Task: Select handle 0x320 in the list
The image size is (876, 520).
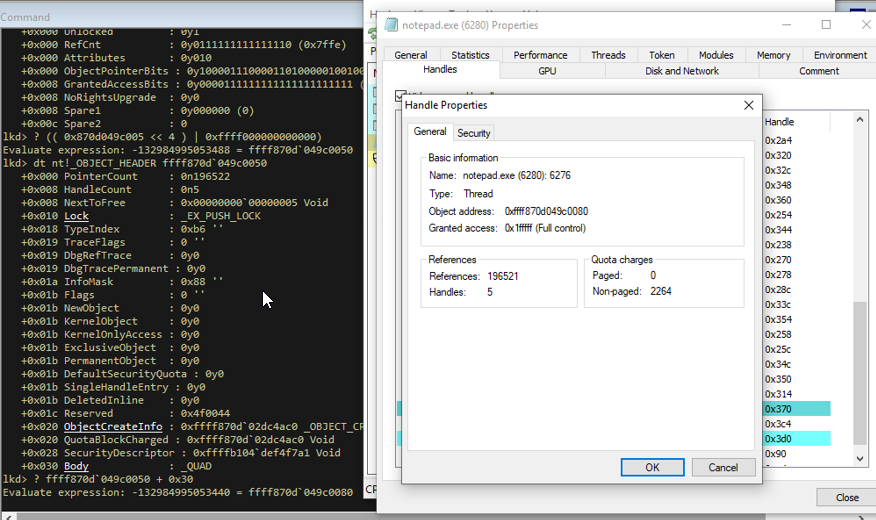Action: [x=778, y=155]
